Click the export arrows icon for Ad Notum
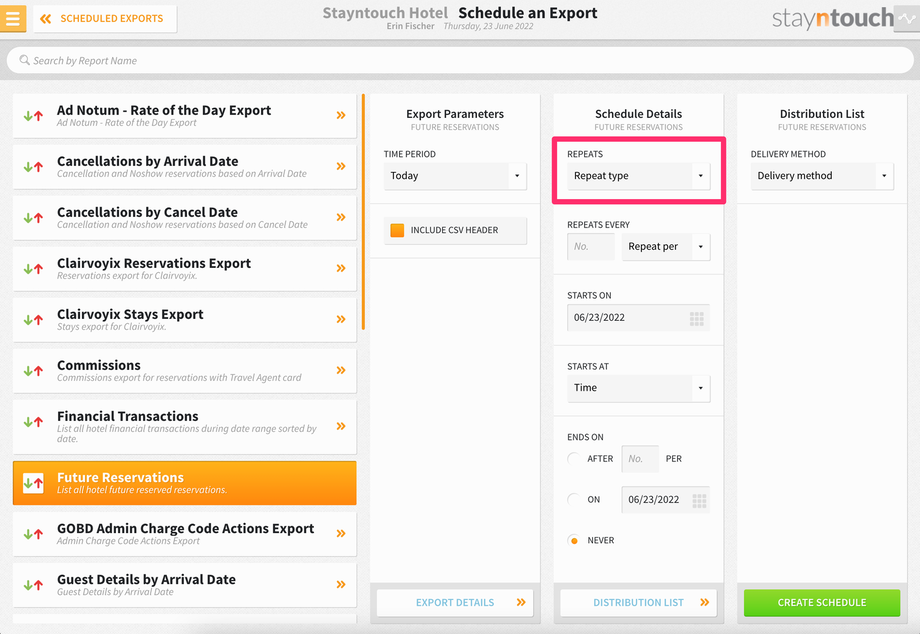Viewport: 920px width, 634px height. 33,116
